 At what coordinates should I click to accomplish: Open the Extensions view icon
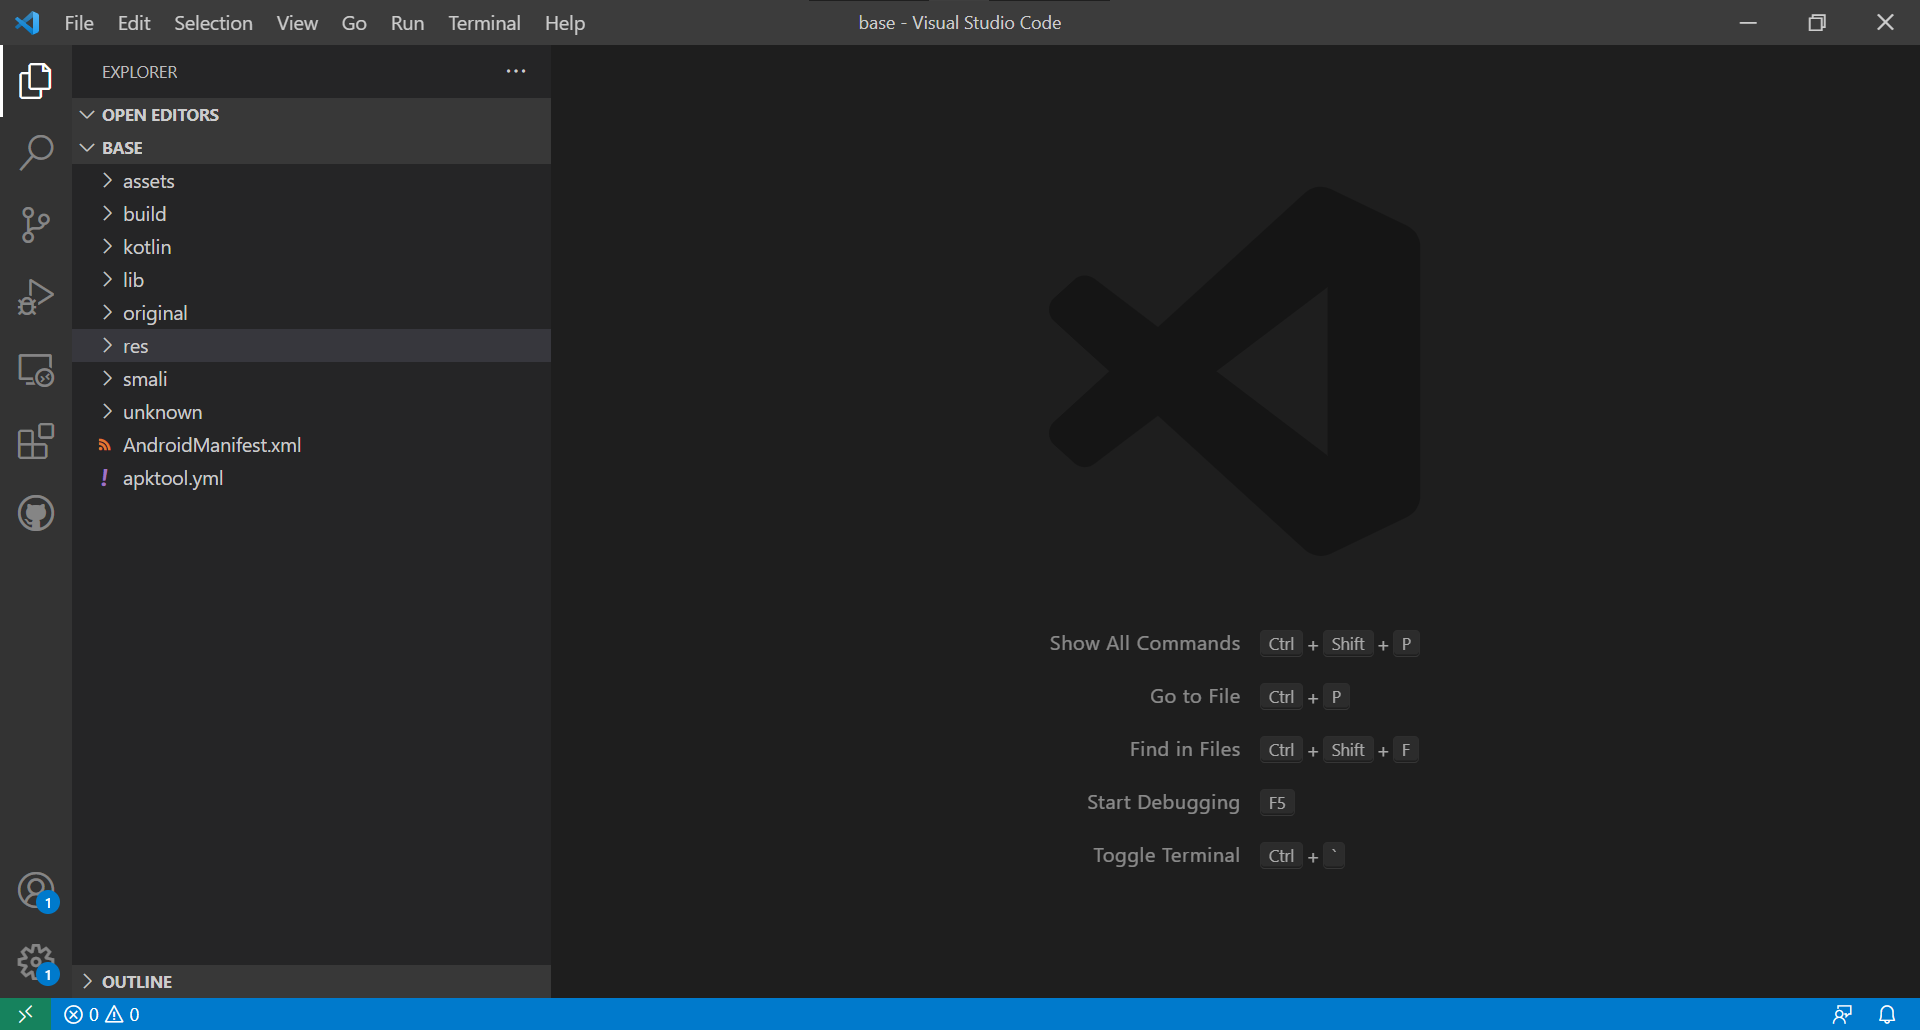(x=36, y=441)
